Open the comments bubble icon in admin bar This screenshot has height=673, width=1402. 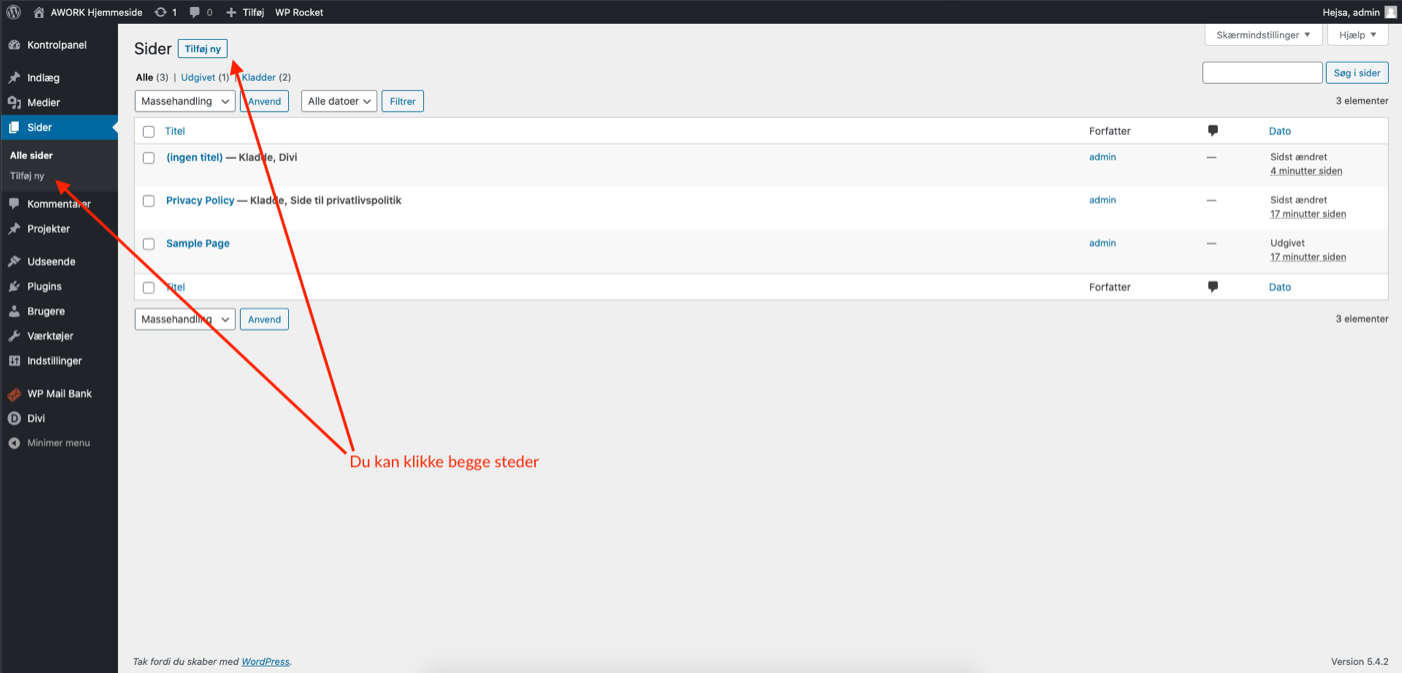(x=195, y=12)
